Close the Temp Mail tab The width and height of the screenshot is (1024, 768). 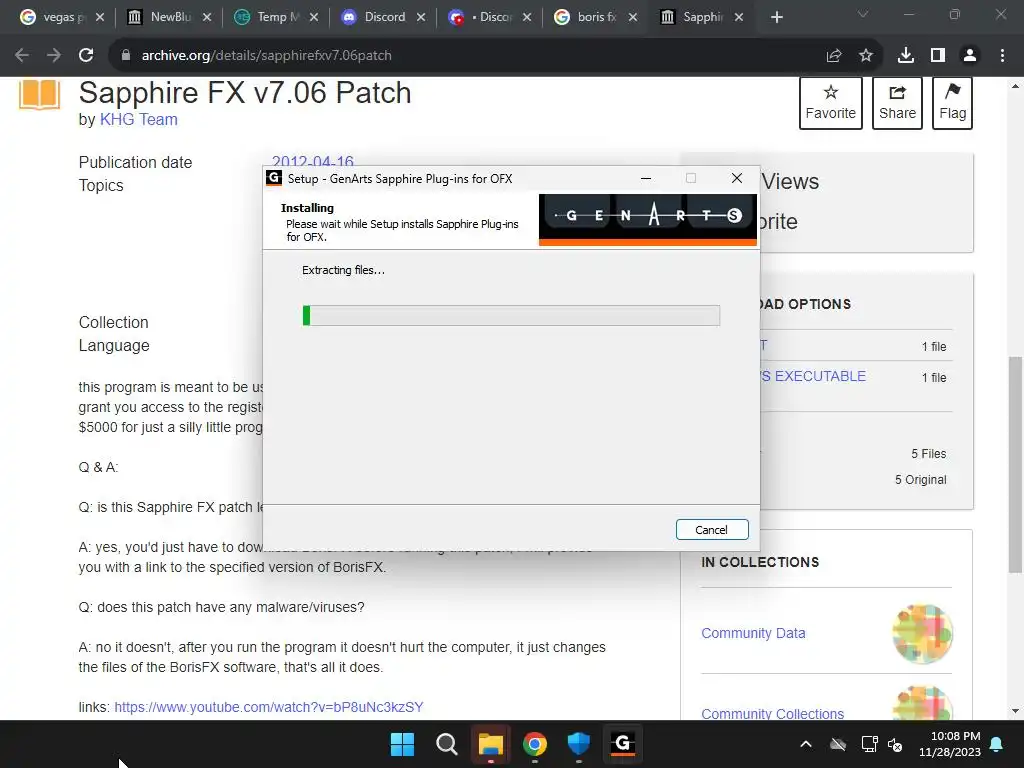[314, 18]
